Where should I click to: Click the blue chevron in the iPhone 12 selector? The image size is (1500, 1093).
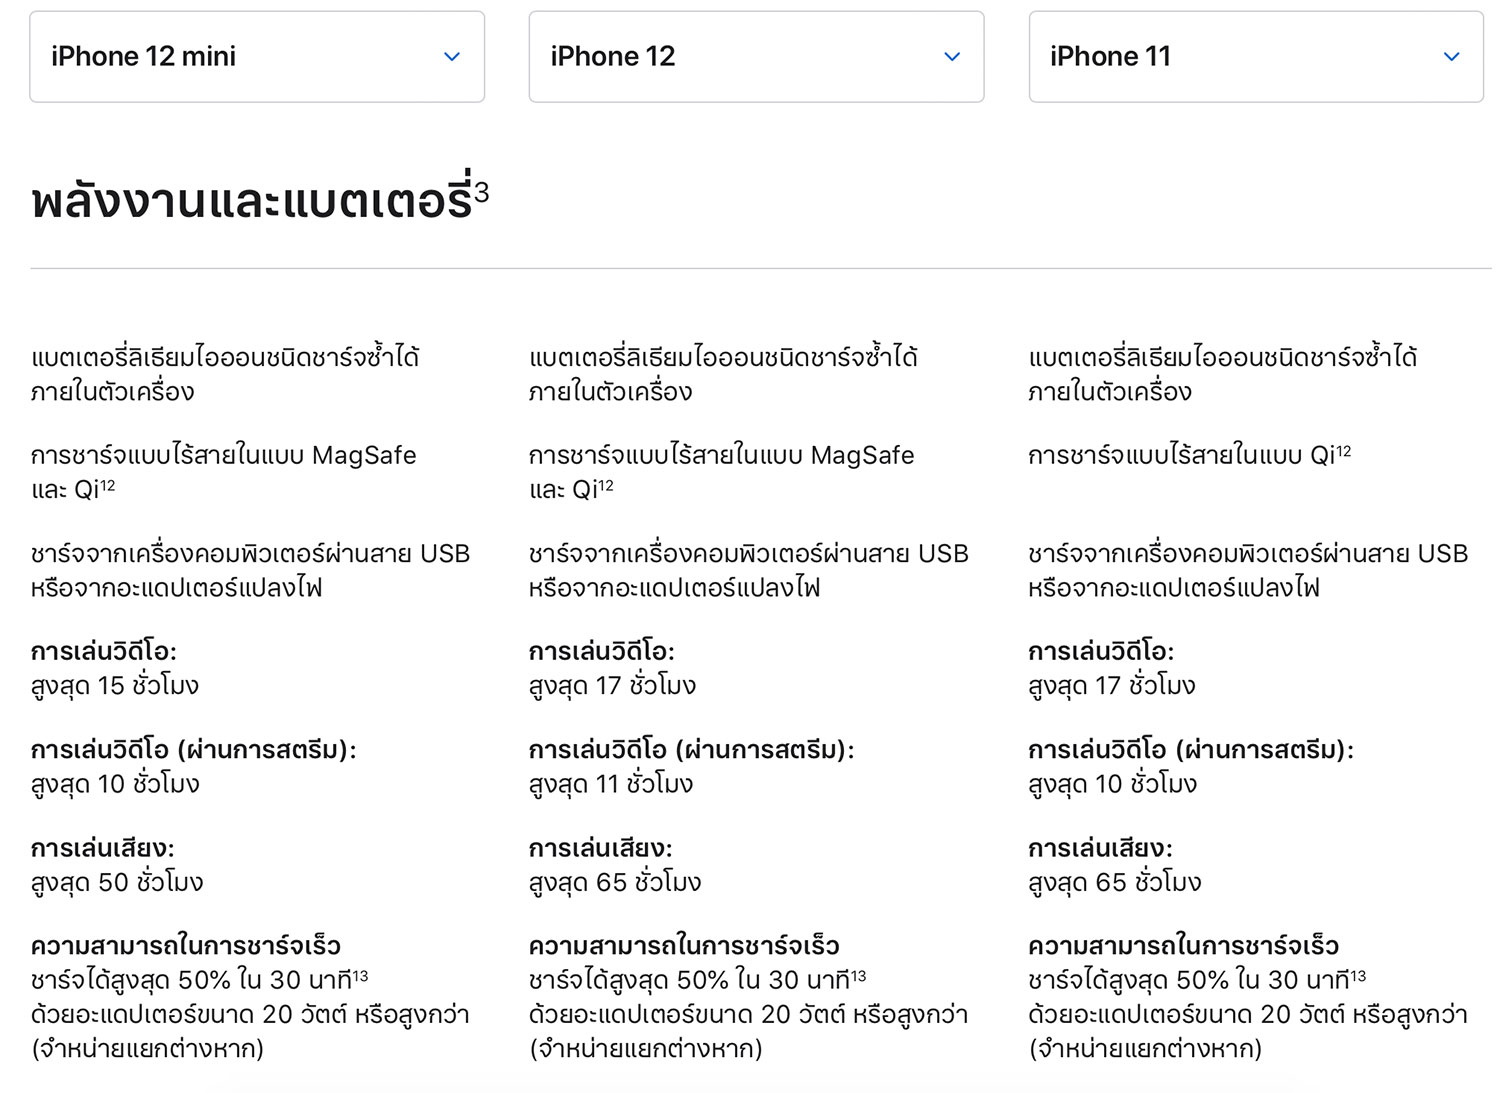point(952,57)
